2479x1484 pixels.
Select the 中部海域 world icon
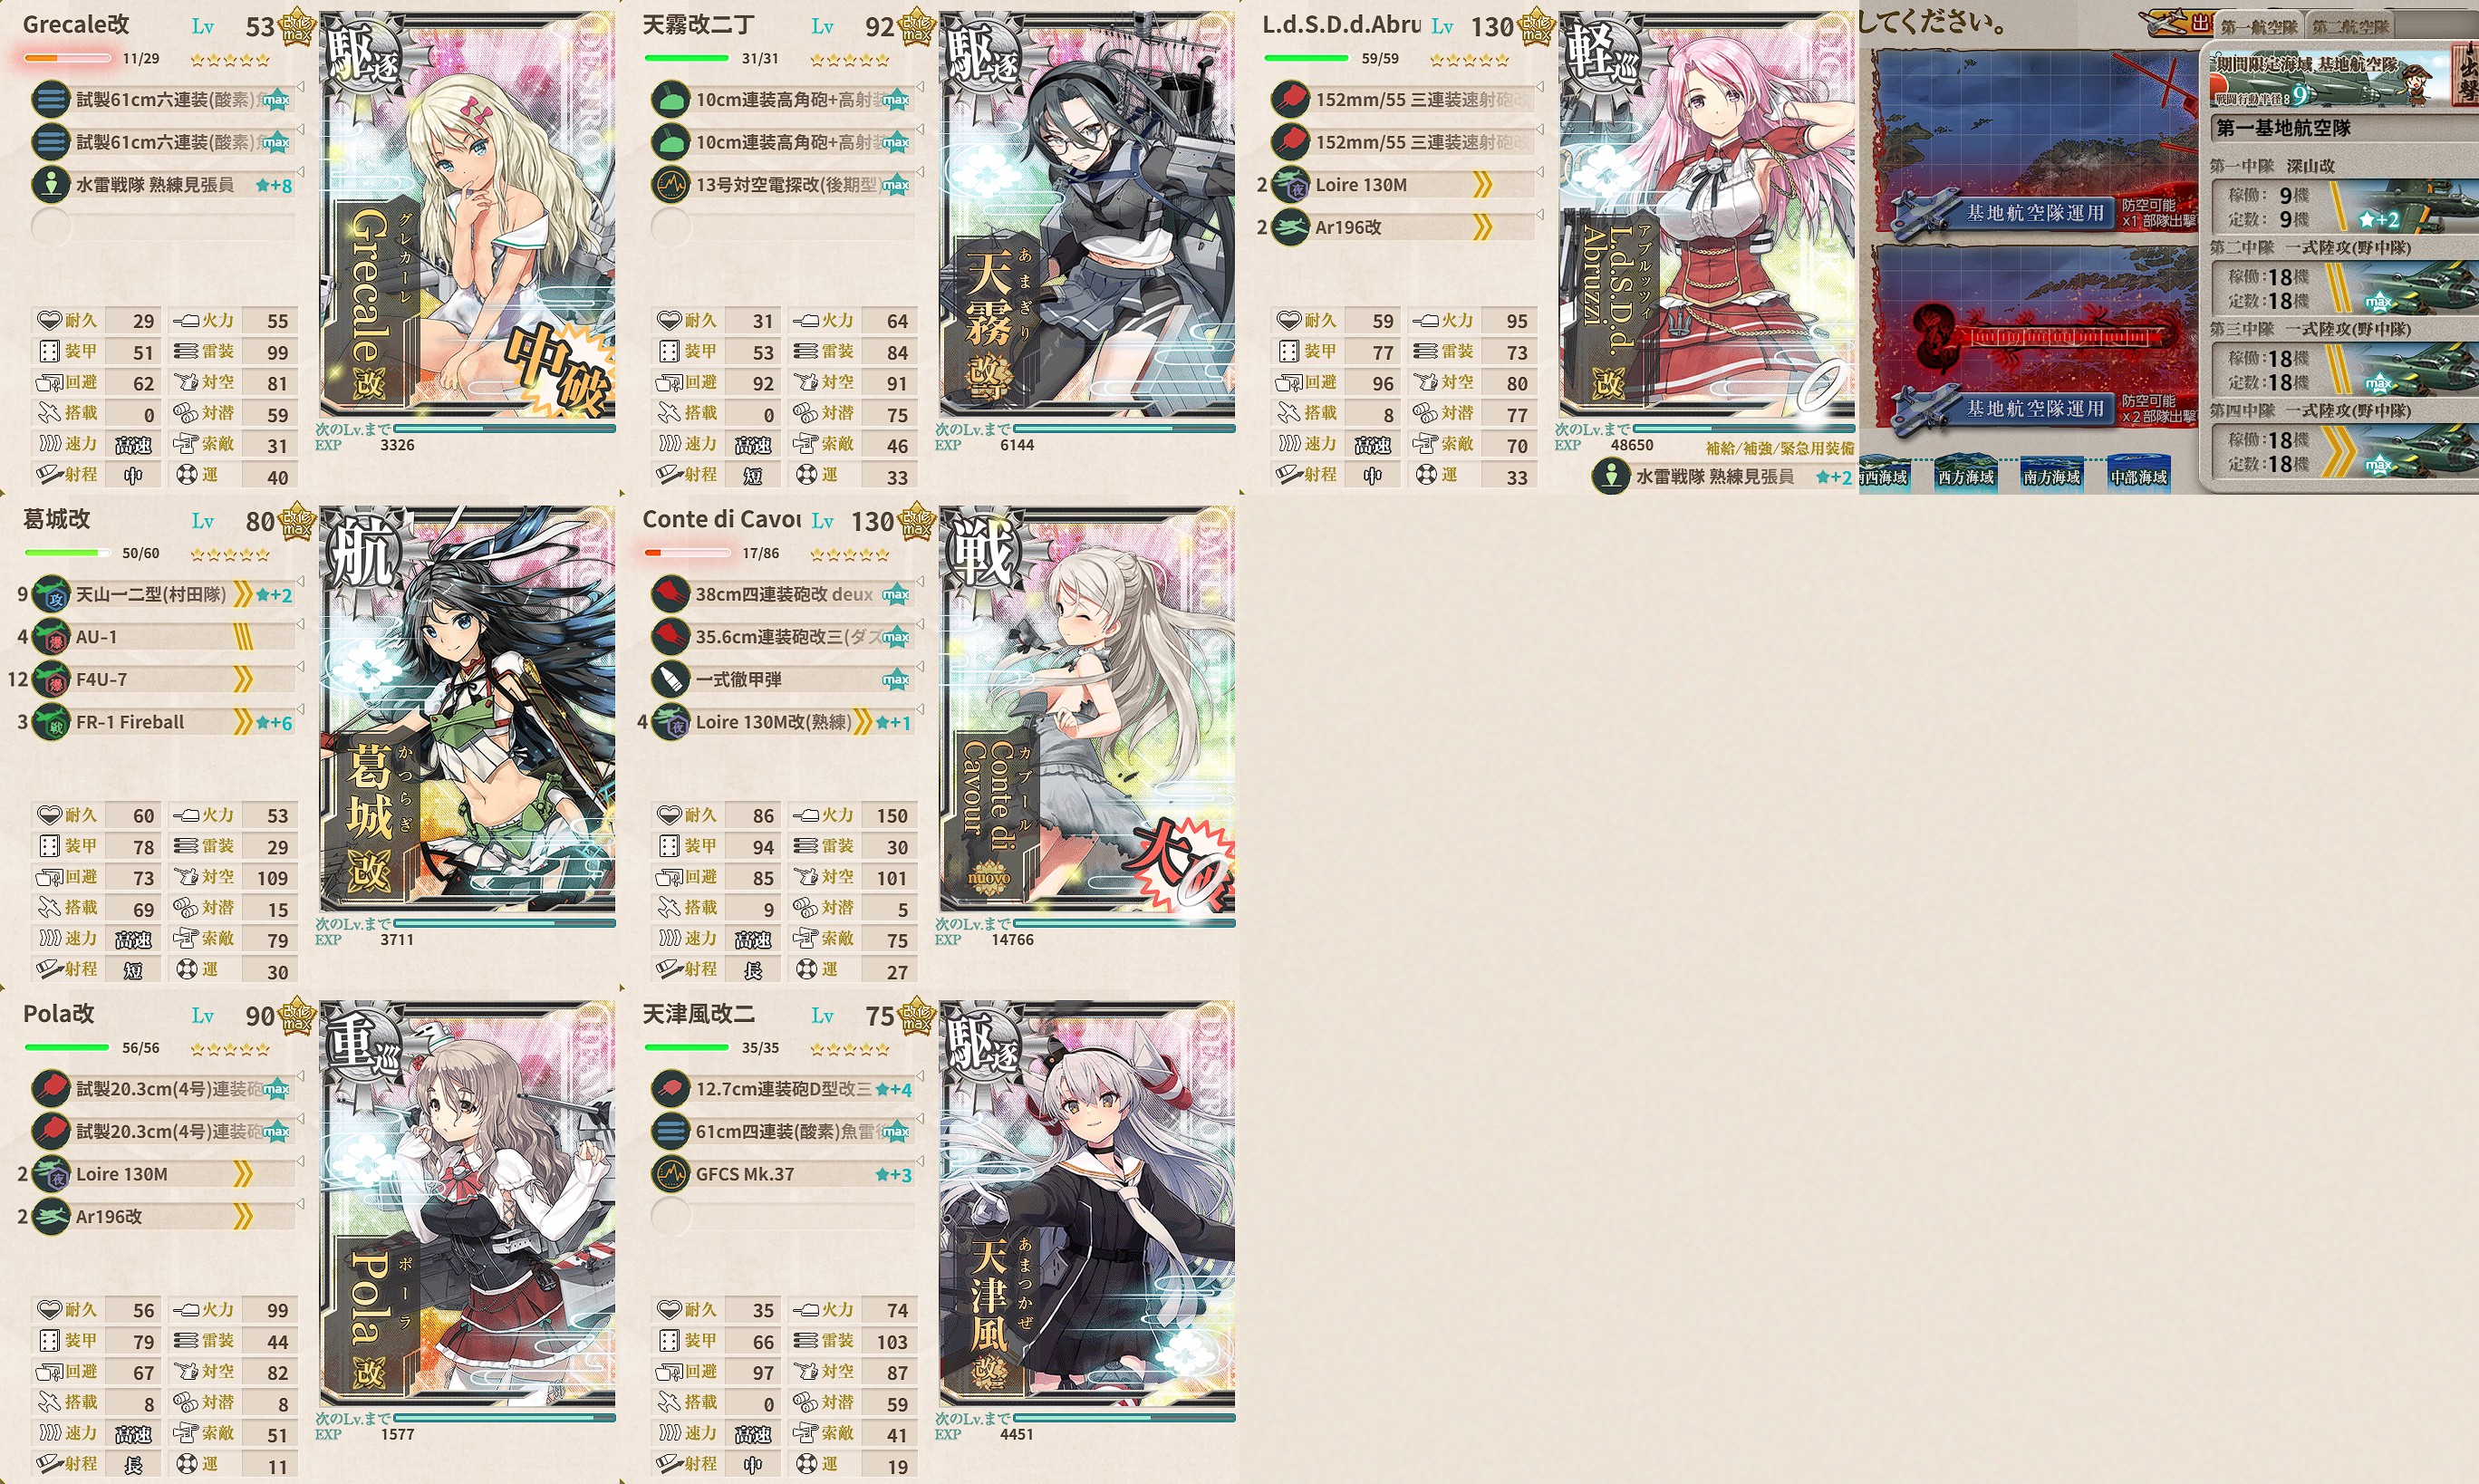2138,476
